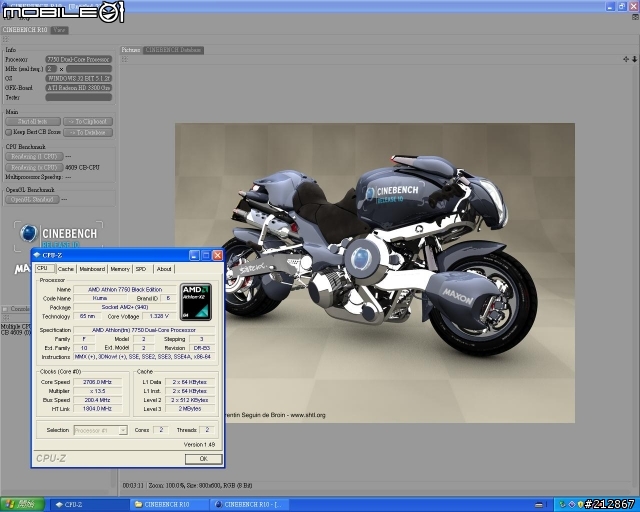Close the CPU-Z window
The image size is (640, 512).
tap(218, 256)
